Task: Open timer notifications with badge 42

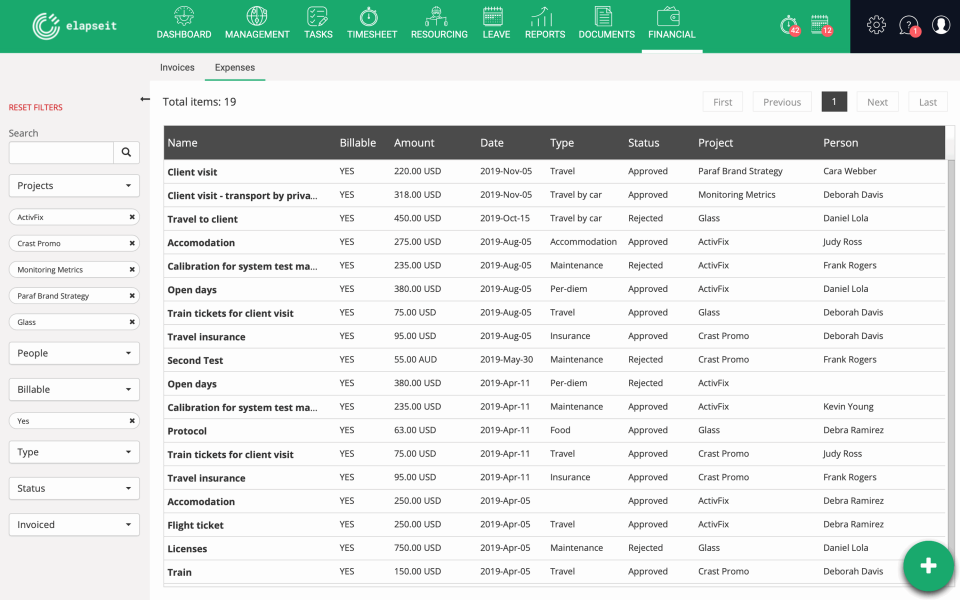Action: [x=789, y=26]
